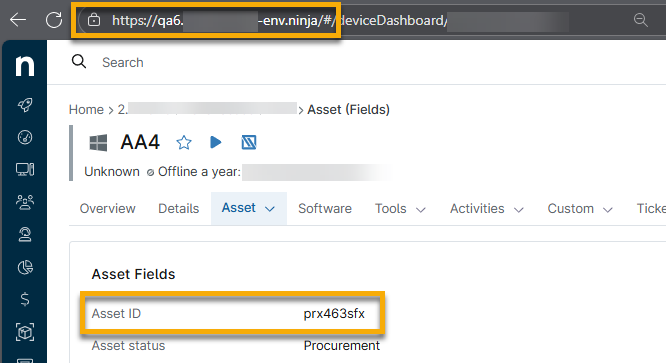Click the Asset Fields heading
The image size is (666, 363).
point(133,274)
